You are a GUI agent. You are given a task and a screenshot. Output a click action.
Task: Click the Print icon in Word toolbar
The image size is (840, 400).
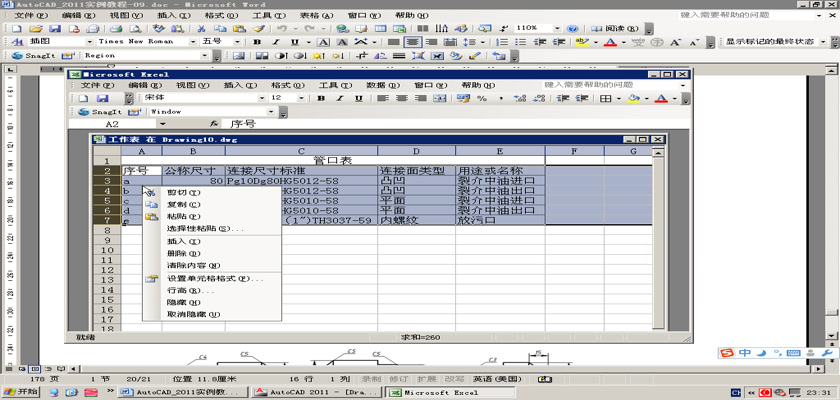click(116, 28)
